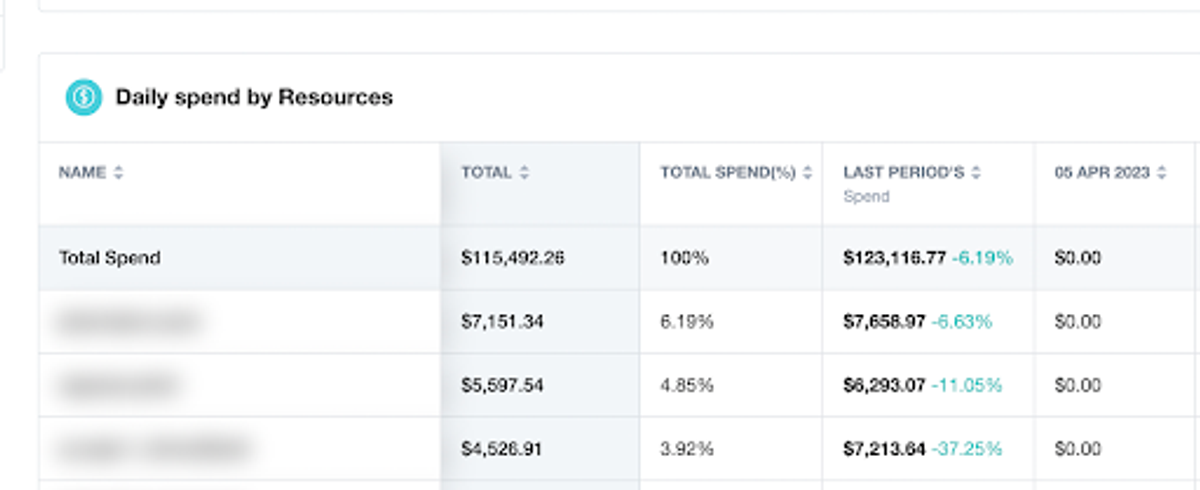
Task: Click the $6,293.07 last period value
Action: (884, 386)
